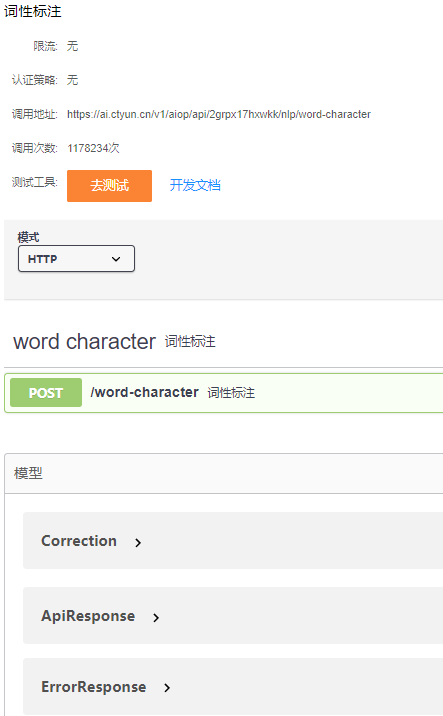
Task: Click 词性标注 subtitle beside word character heading
Action: click(x=190, y=342)
